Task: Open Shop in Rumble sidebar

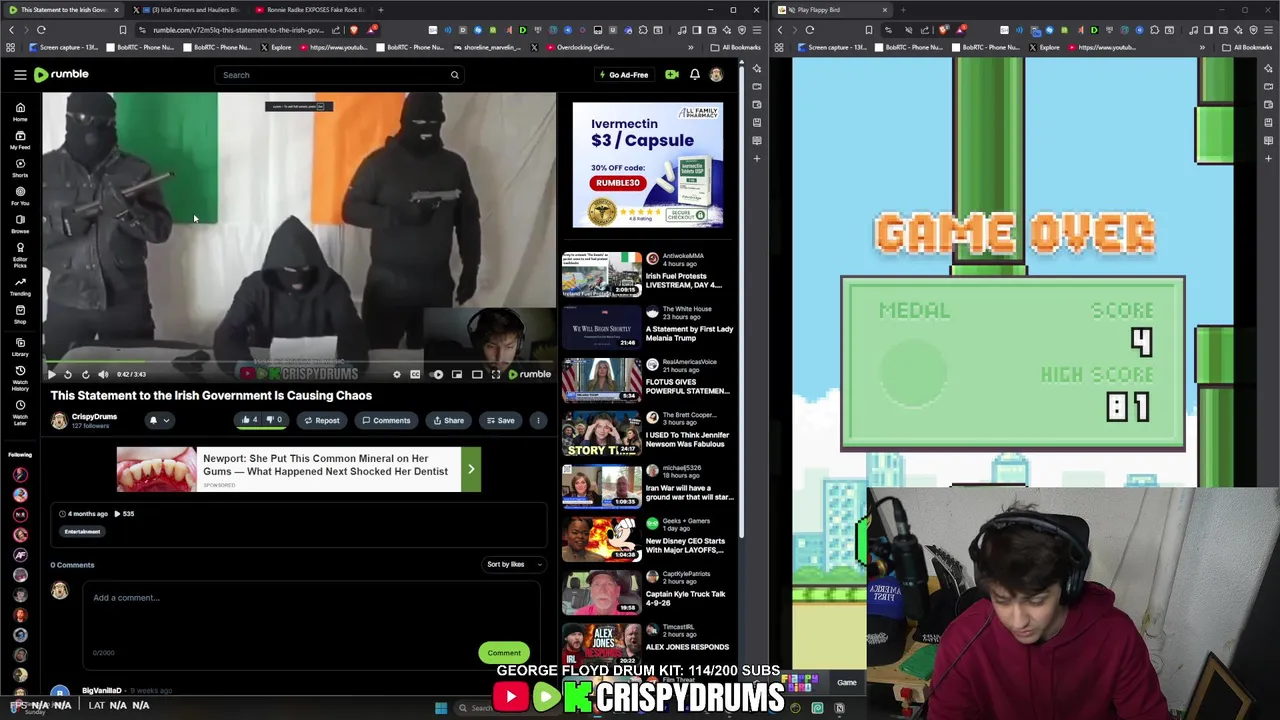Action: pyautogui.click(x=20, y=315)
